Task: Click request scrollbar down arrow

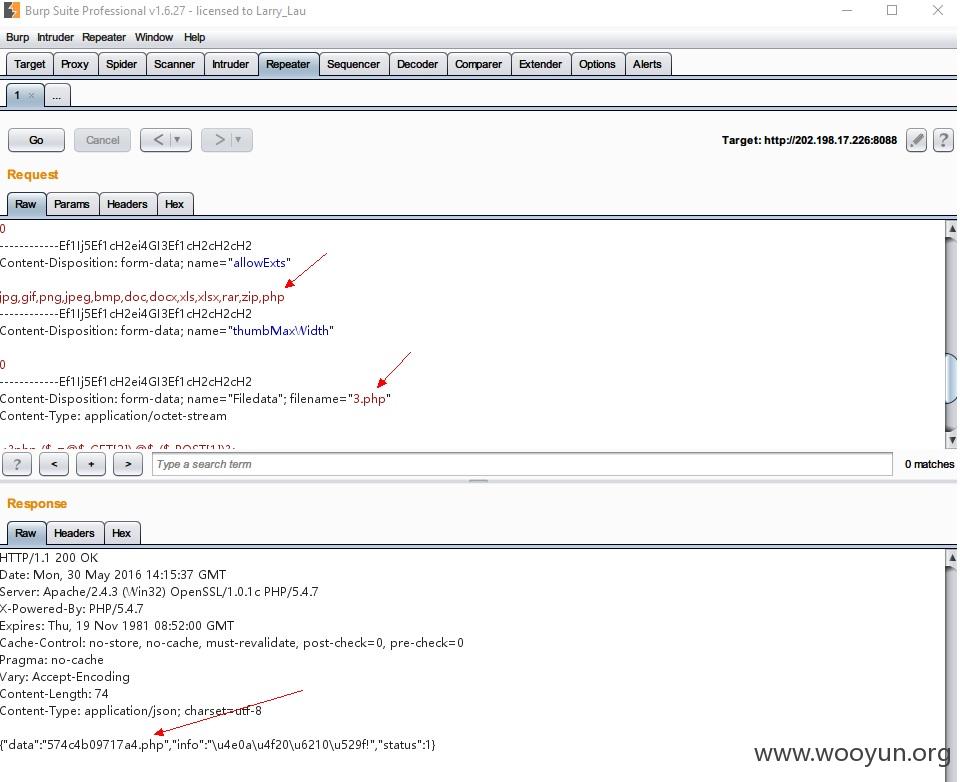Action: pyautogui.click(x=951, y=440)
